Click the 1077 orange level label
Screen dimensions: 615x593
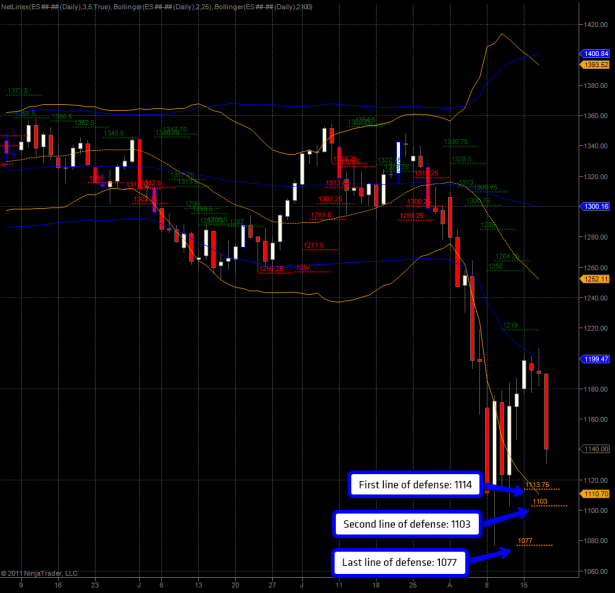525,540
